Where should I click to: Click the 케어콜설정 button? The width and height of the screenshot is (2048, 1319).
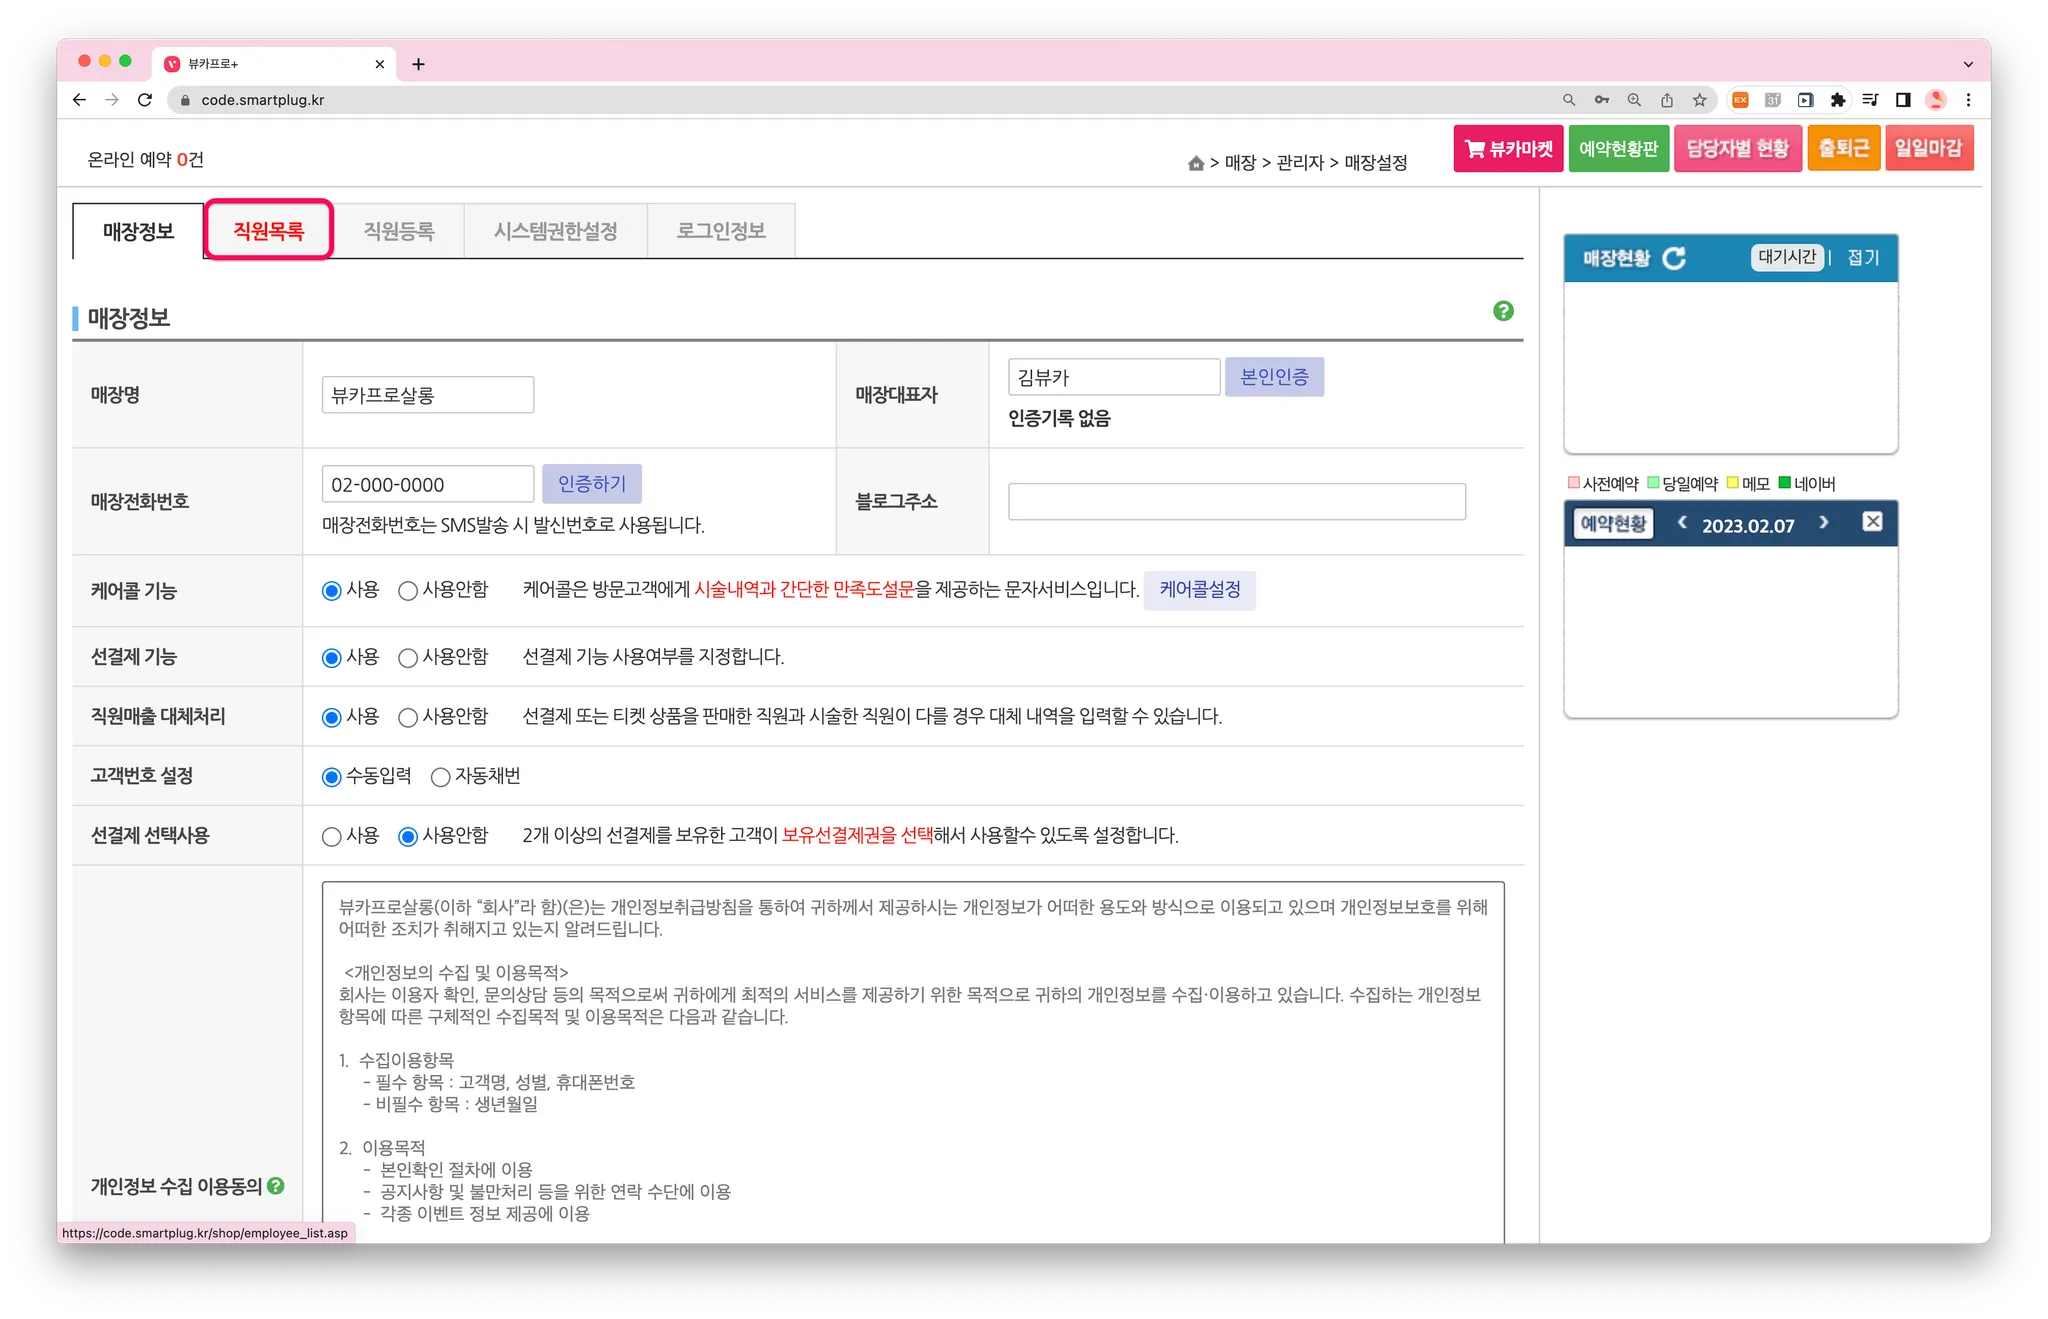point(1199,590)
